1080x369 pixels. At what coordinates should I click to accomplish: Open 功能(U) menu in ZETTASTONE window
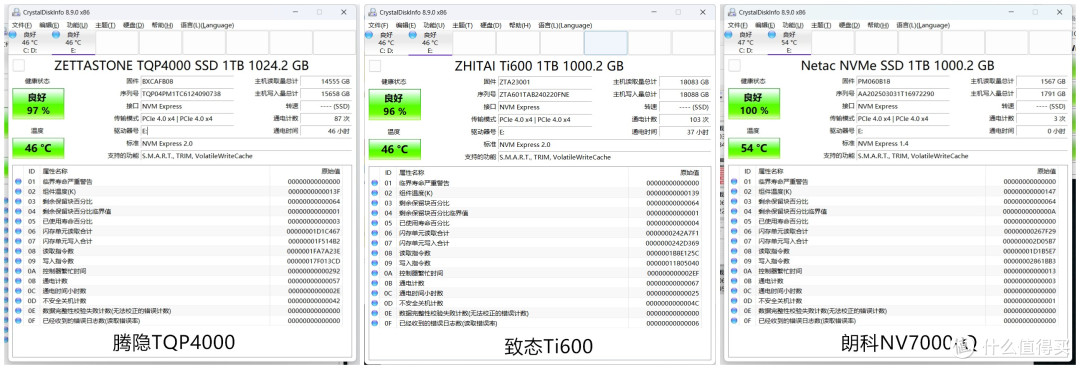click(78, 25)
